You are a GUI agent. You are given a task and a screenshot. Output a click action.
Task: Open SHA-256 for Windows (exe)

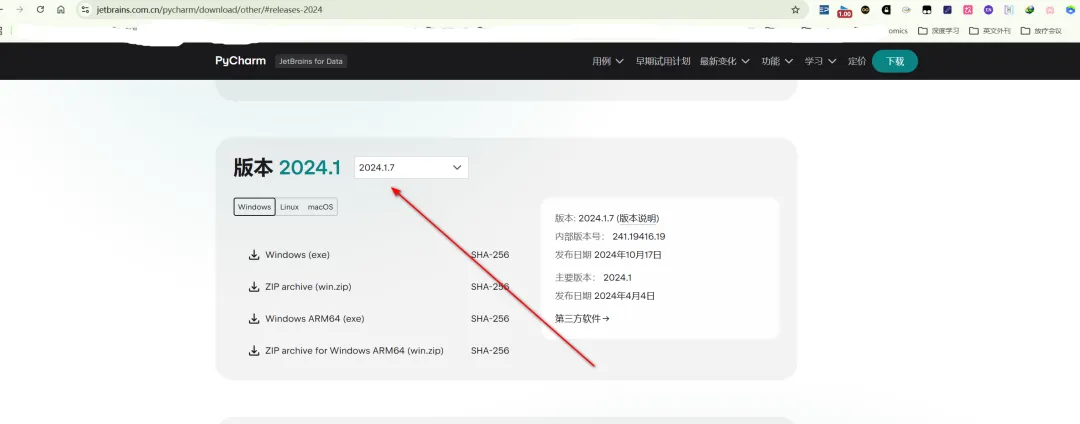[490, 255]
